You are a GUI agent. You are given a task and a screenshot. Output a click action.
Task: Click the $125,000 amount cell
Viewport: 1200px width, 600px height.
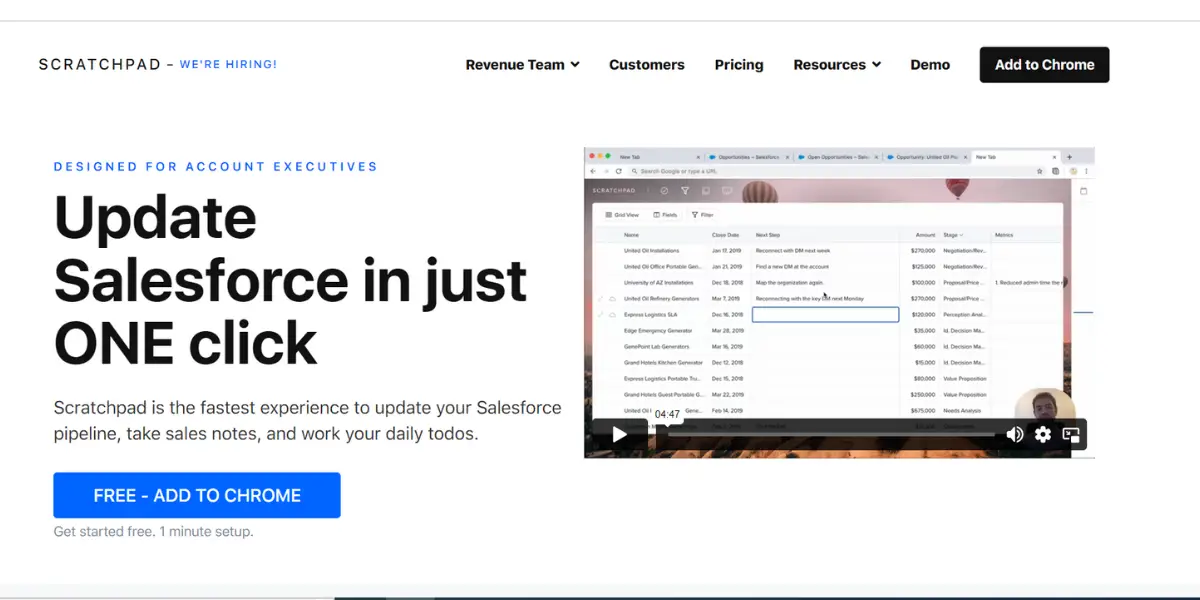pos(923,267)
